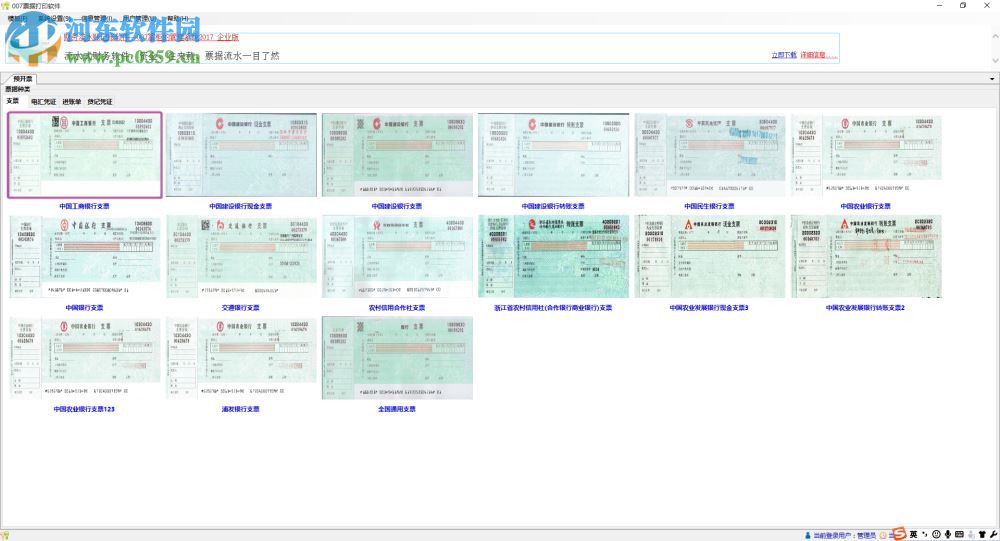Image resolution: width=1000 pixels, height=541 pixels.
Task: Click the 全国通用支票 caption text
Action: [x=397, y=409]
